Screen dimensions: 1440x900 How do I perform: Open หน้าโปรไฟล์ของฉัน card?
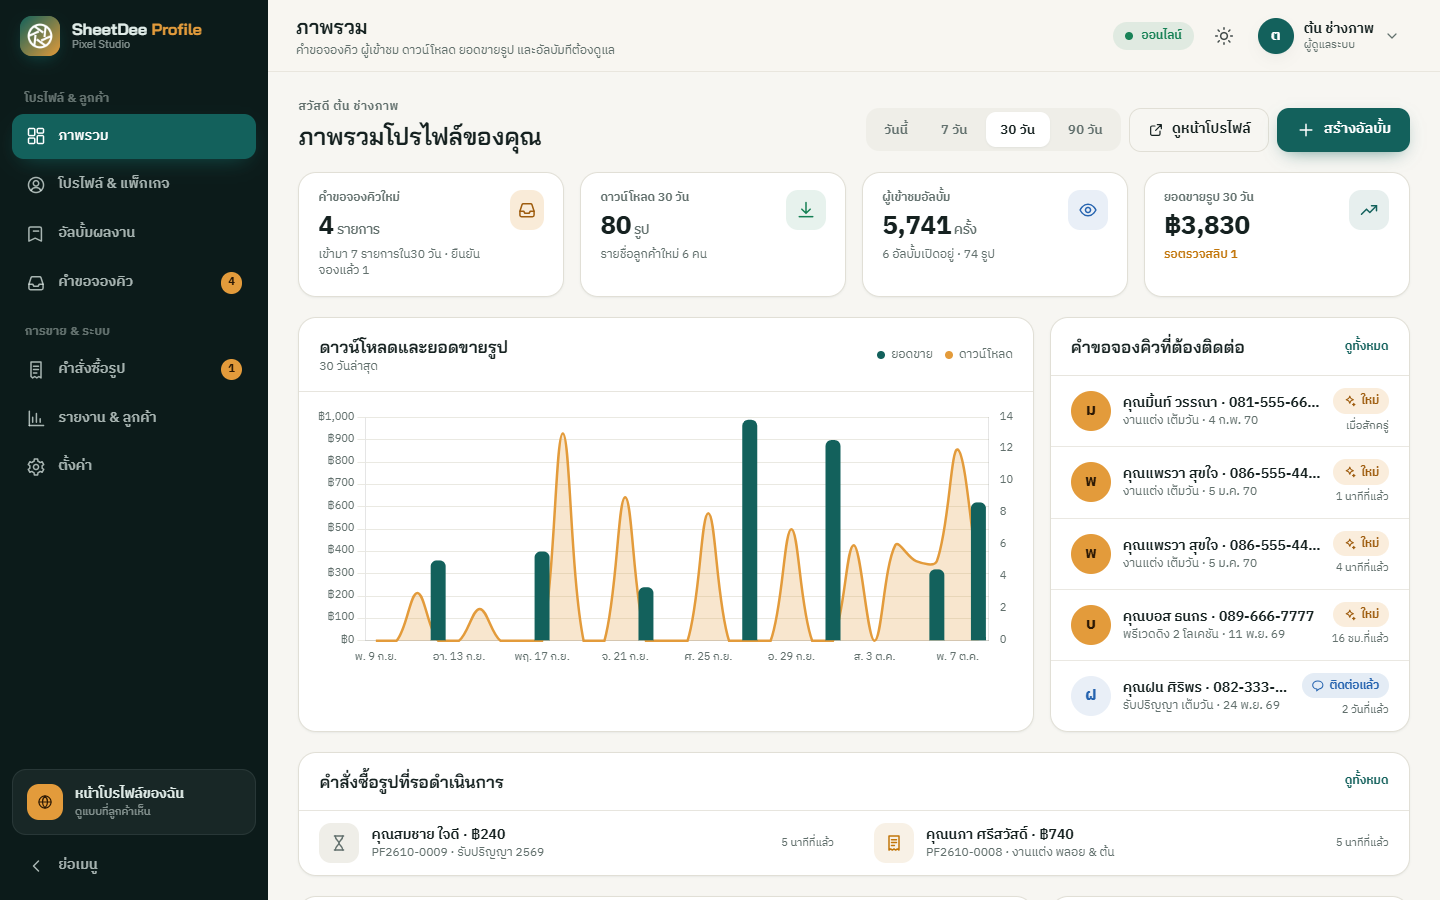pyautogui.click(x=134, y=802)
